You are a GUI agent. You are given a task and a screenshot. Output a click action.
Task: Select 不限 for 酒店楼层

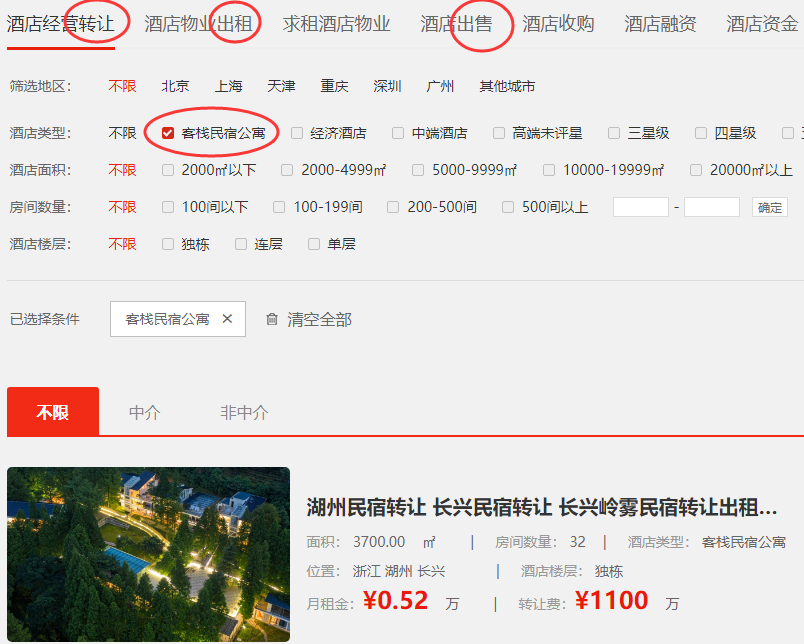pyautogui.click(x=123, y=244)
